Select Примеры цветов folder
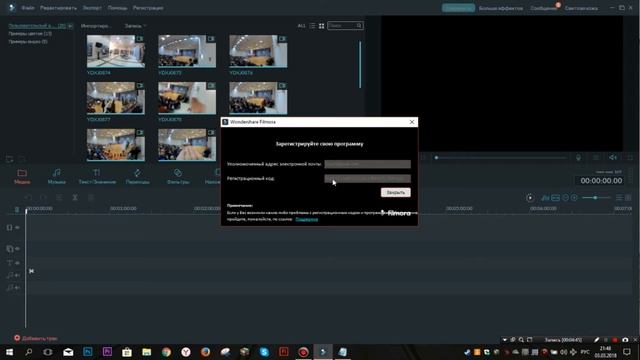 [x=30, y=33]
